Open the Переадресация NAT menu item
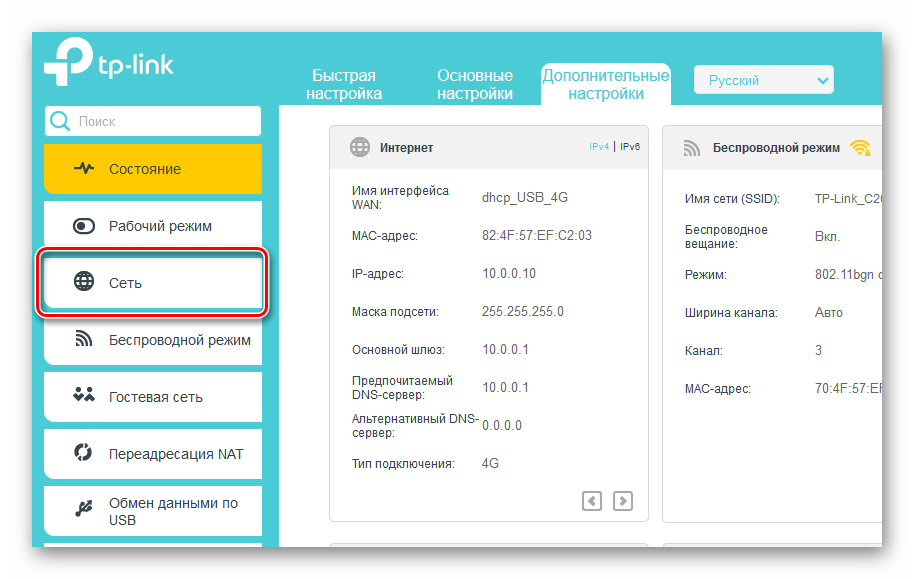 153,454
